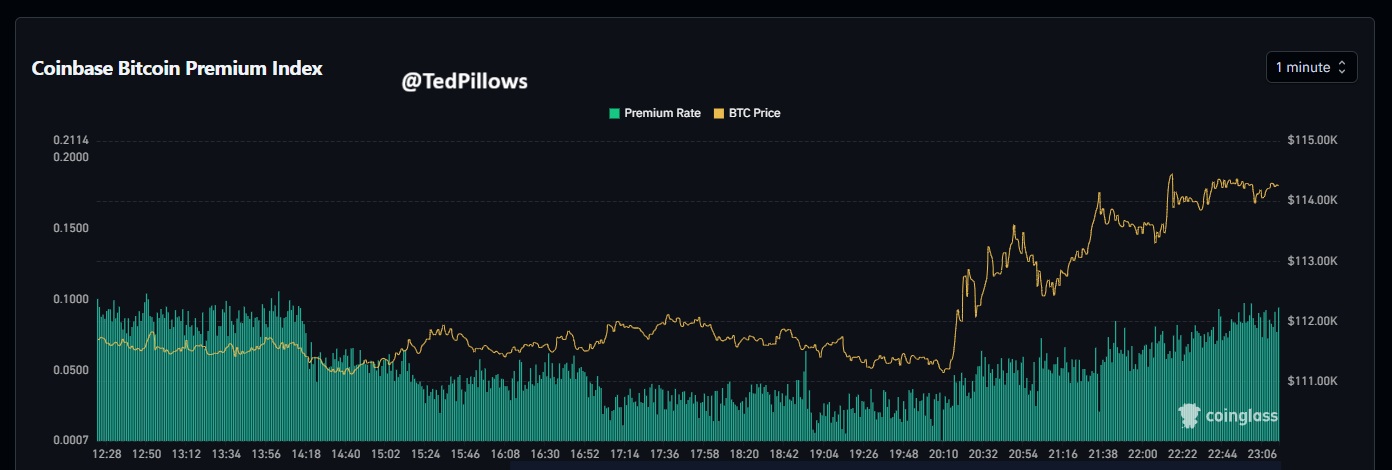Open the 1 minute interval dropdown
Image resolution: width=1392 pixels, height=470 pixels.
1311,68
